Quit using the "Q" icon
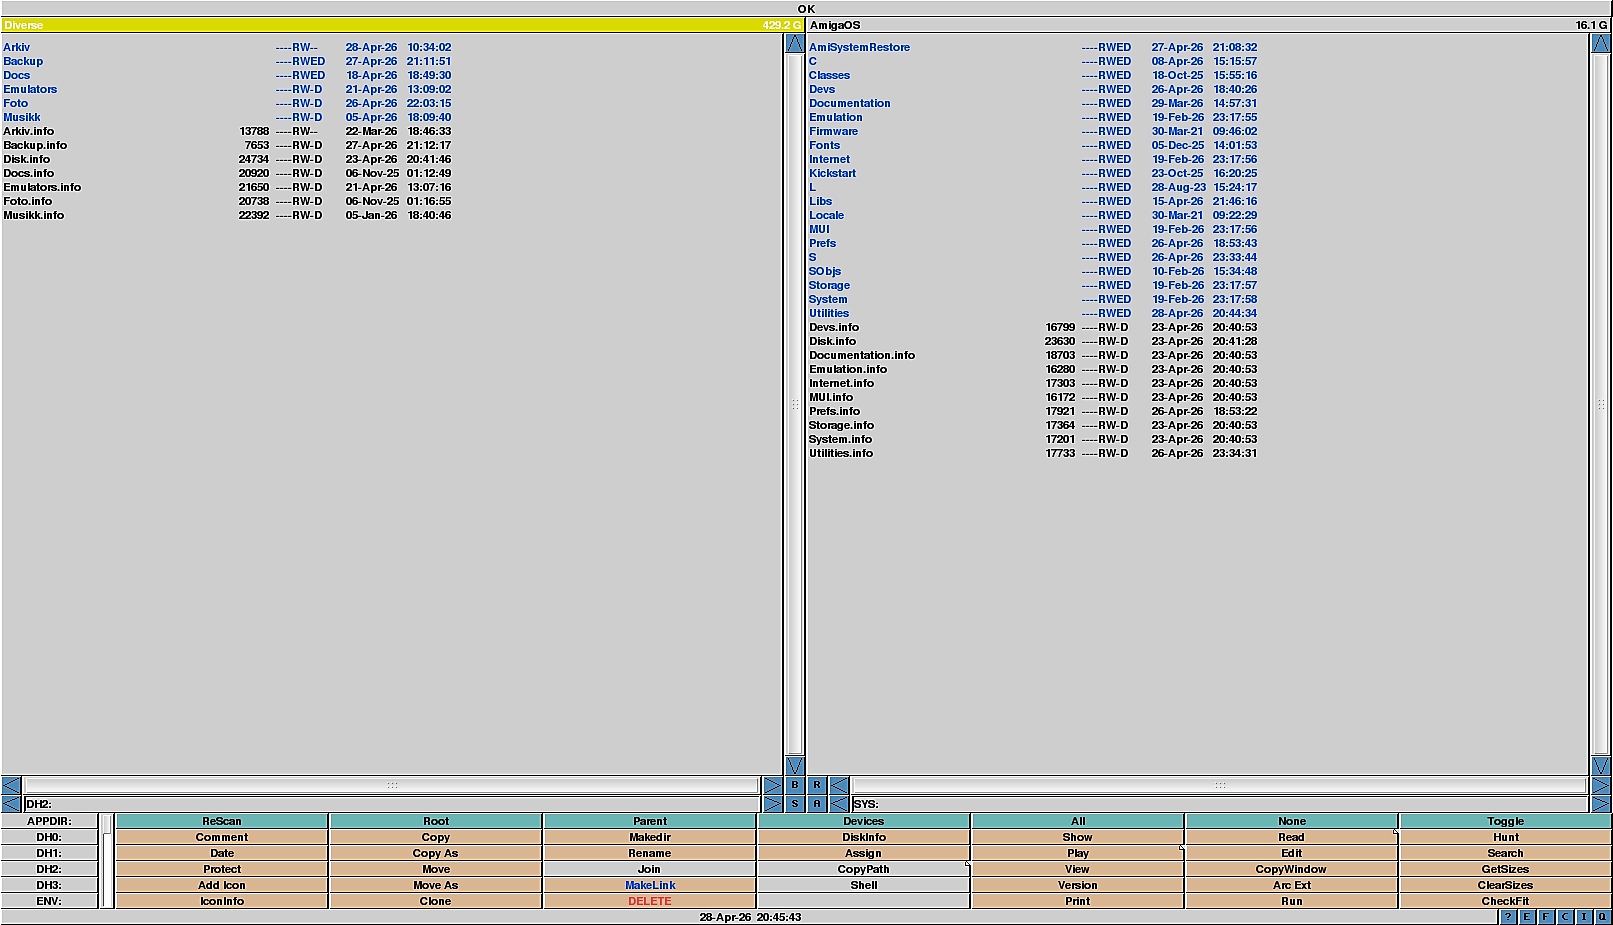This screenshot has height=925, width=1613. click(1602, 917)
